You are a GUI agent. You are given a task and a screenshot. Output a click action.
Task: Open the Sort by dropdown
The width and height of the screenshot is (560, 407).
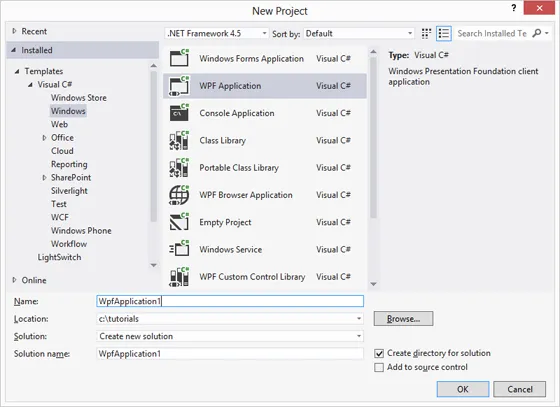[x=359, y=34]
